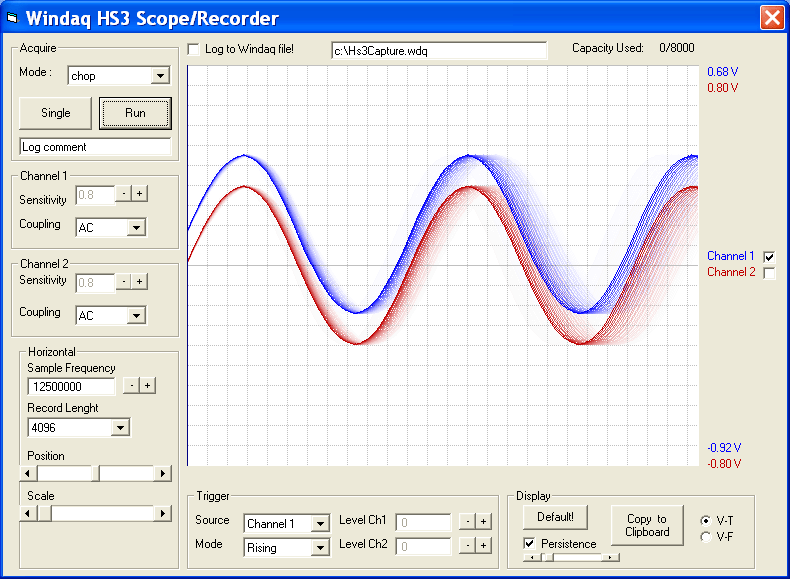The height and width of the screenshot is (579, 790).
Task: Select the V-F display radio button
Action: (705, 537)
